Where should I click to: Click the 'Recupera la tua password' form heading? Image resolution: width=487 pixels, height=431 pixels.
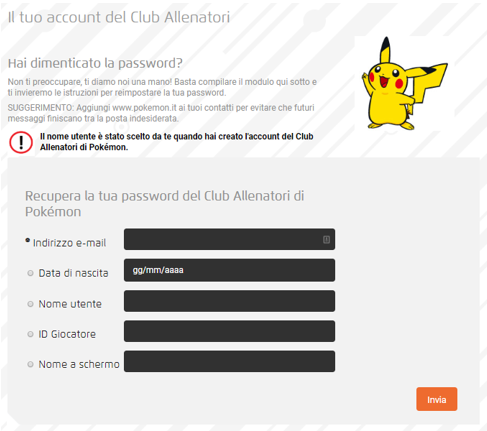click(165, 204)
